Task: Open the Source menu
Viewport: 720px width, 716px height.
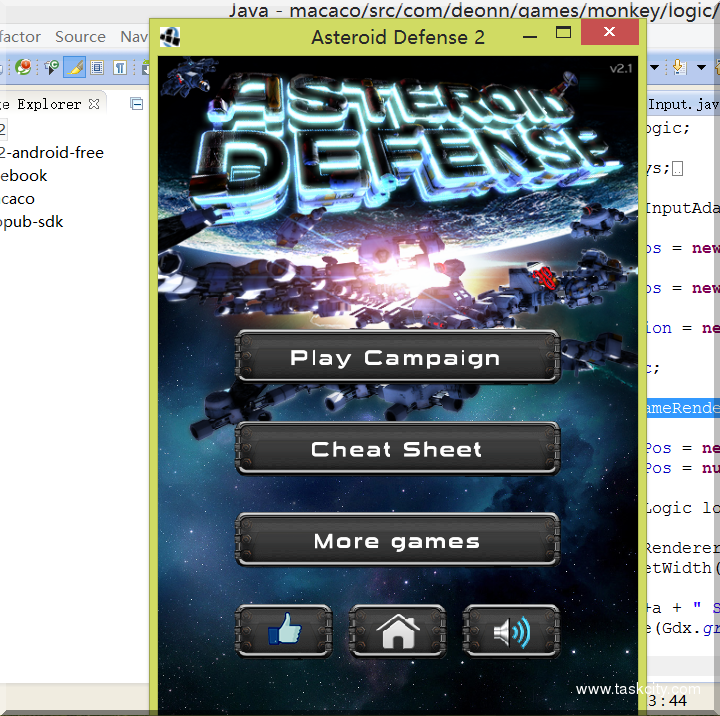Action: 80,36
